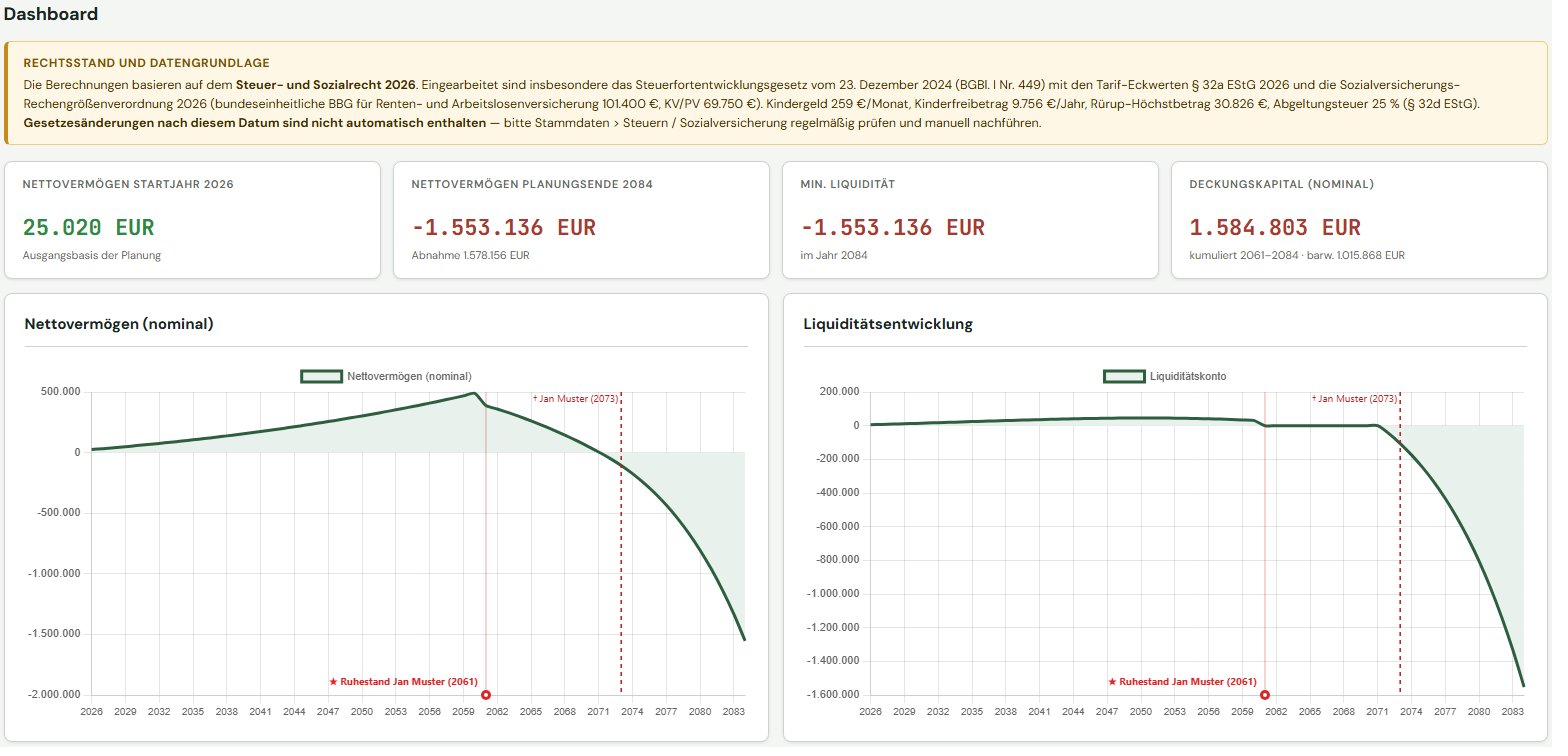Screen dimensions: 1568x756
Task: Click the Rechtsstand und Datengrundlage notice heading
Action: pyautogui.click(x=146, y=63)
